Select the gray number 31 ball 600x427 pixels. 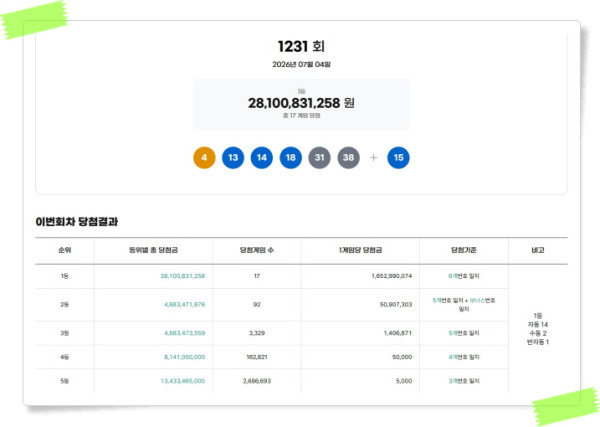pos(320,158)
